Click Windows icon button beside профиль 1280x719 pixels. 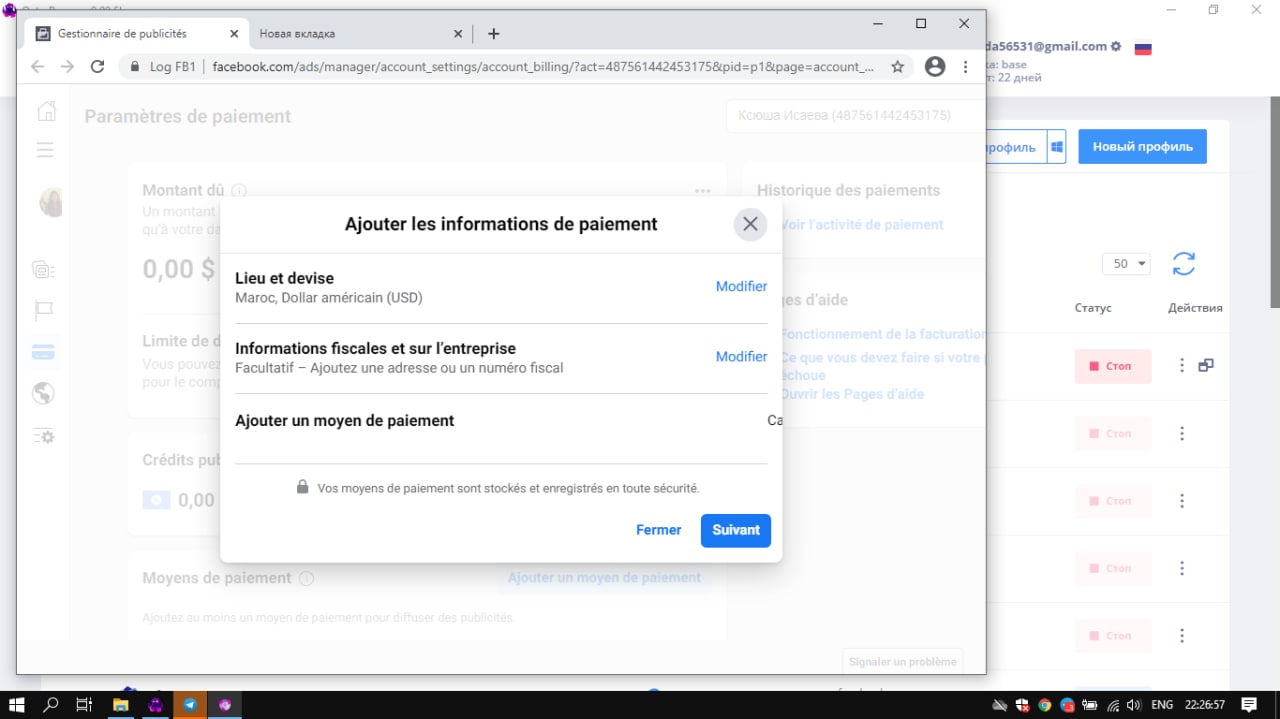click(1056, 147)
